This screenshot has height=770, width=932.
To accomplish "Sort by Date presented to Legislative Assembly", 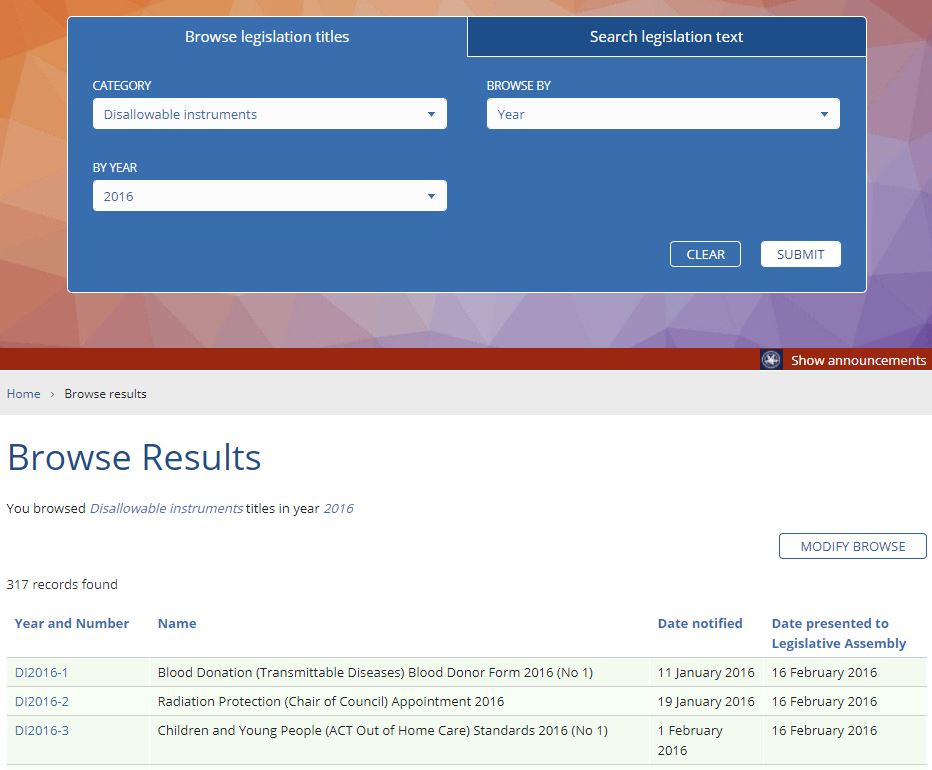I will (838, 633).
